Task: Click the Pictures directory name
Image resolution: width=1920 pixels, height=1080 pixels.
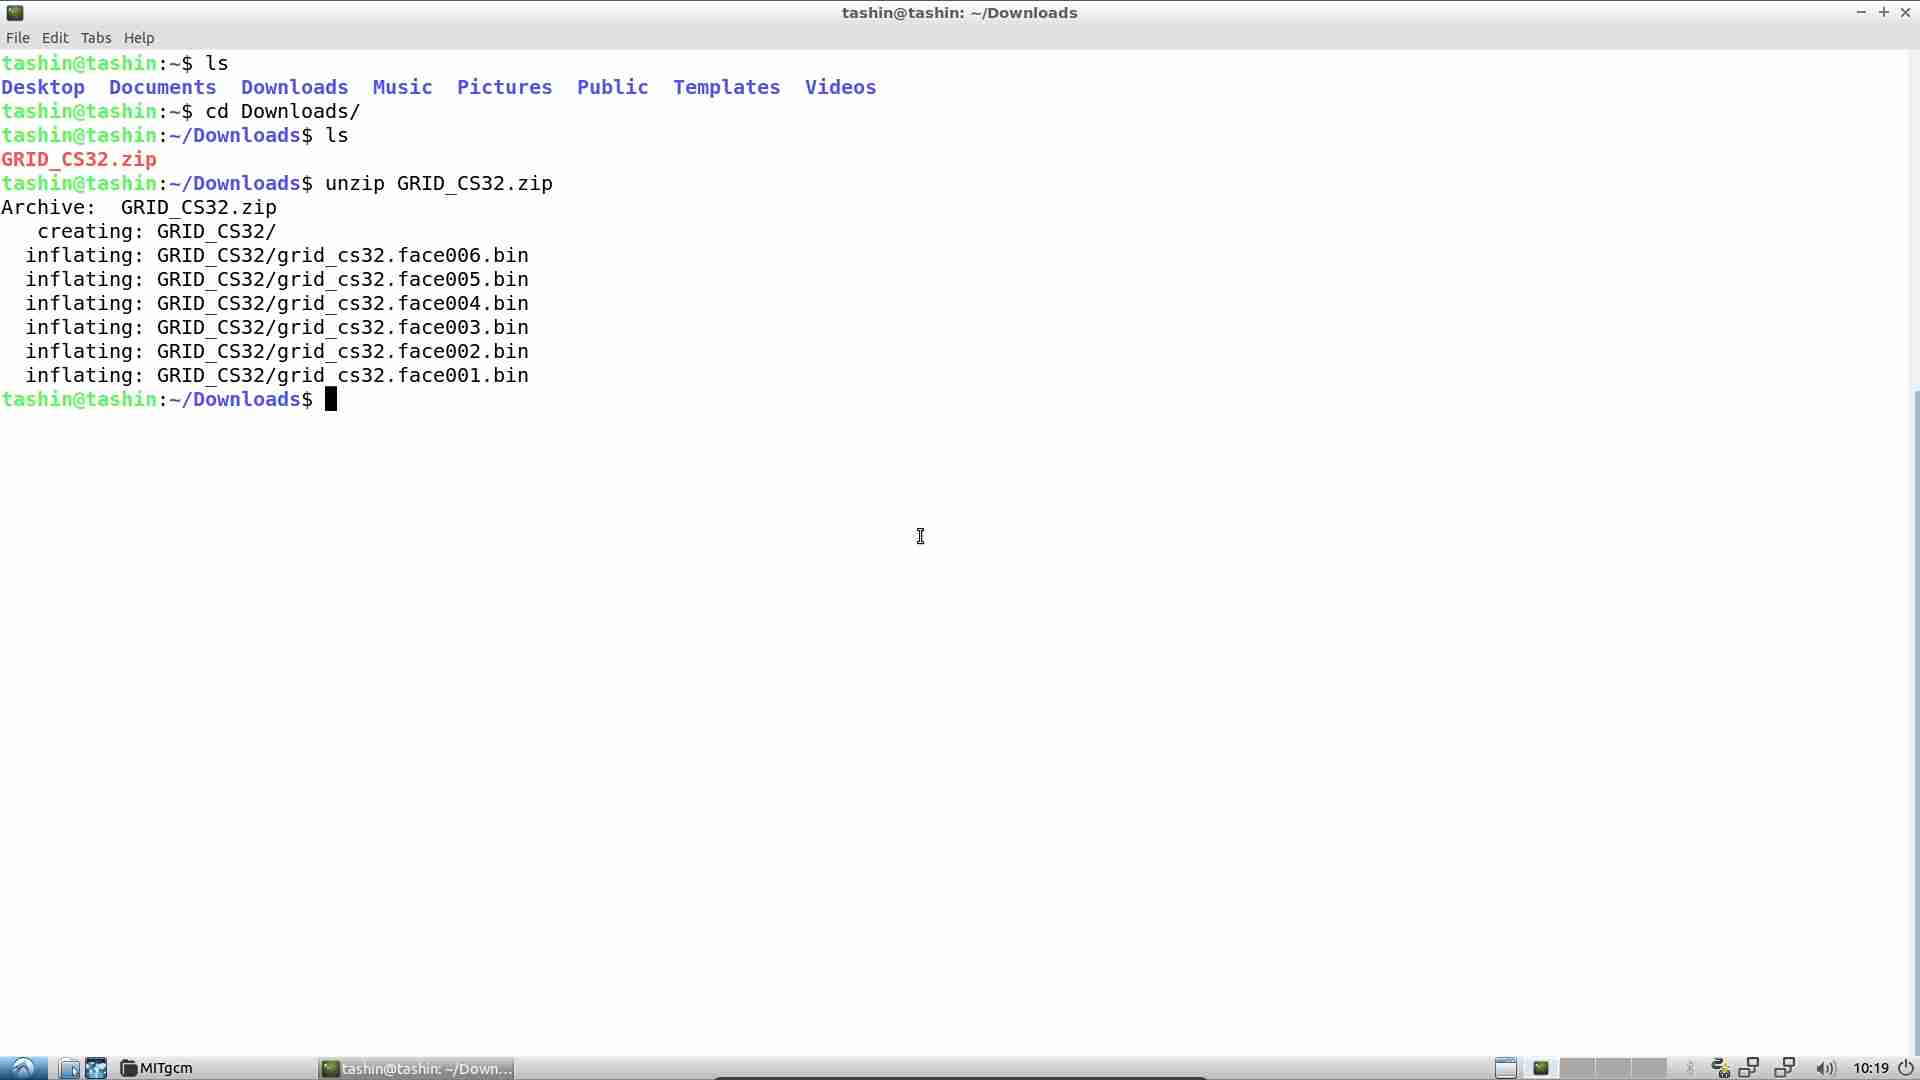Action: coord(505,87)
